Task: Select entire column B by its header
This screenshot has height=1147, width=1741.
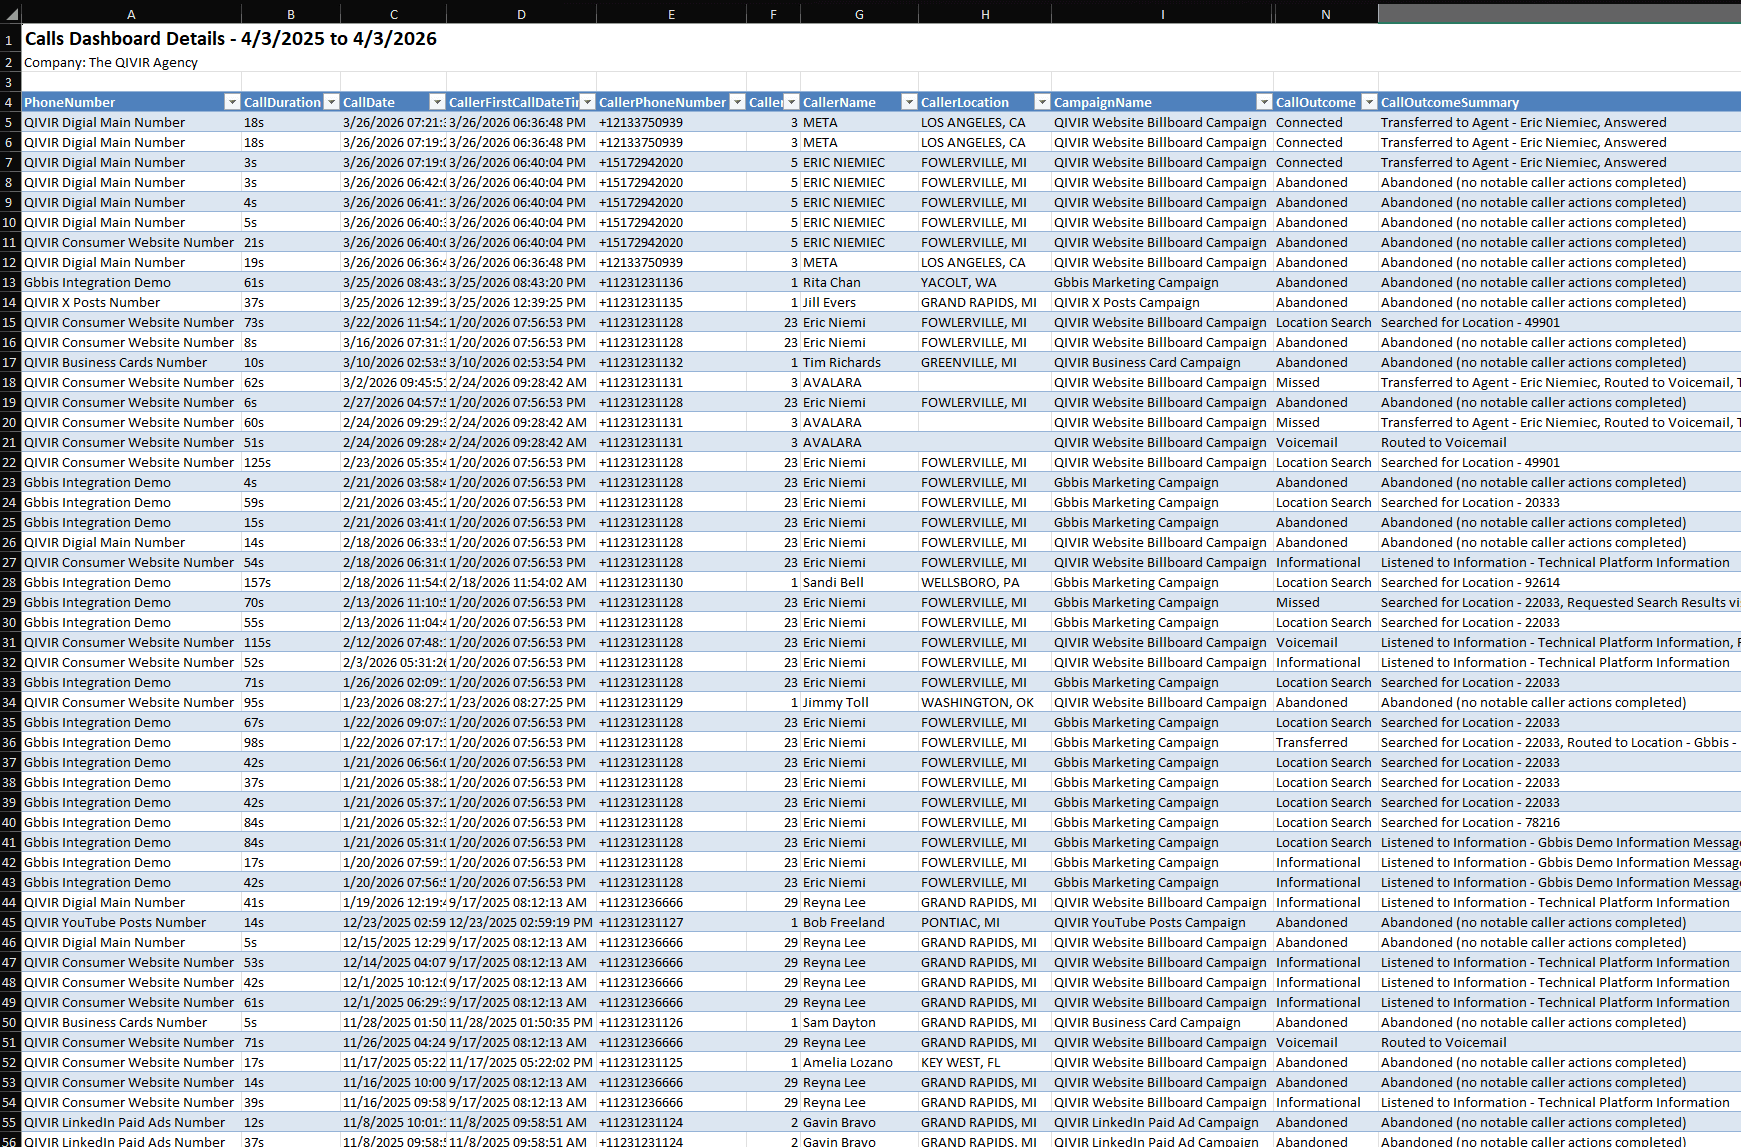Action: 291,13
